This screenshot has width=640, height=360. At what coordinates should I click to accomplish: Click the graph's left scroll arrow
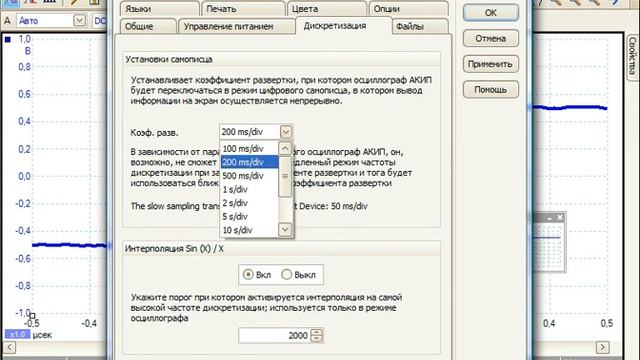point(9,348)
